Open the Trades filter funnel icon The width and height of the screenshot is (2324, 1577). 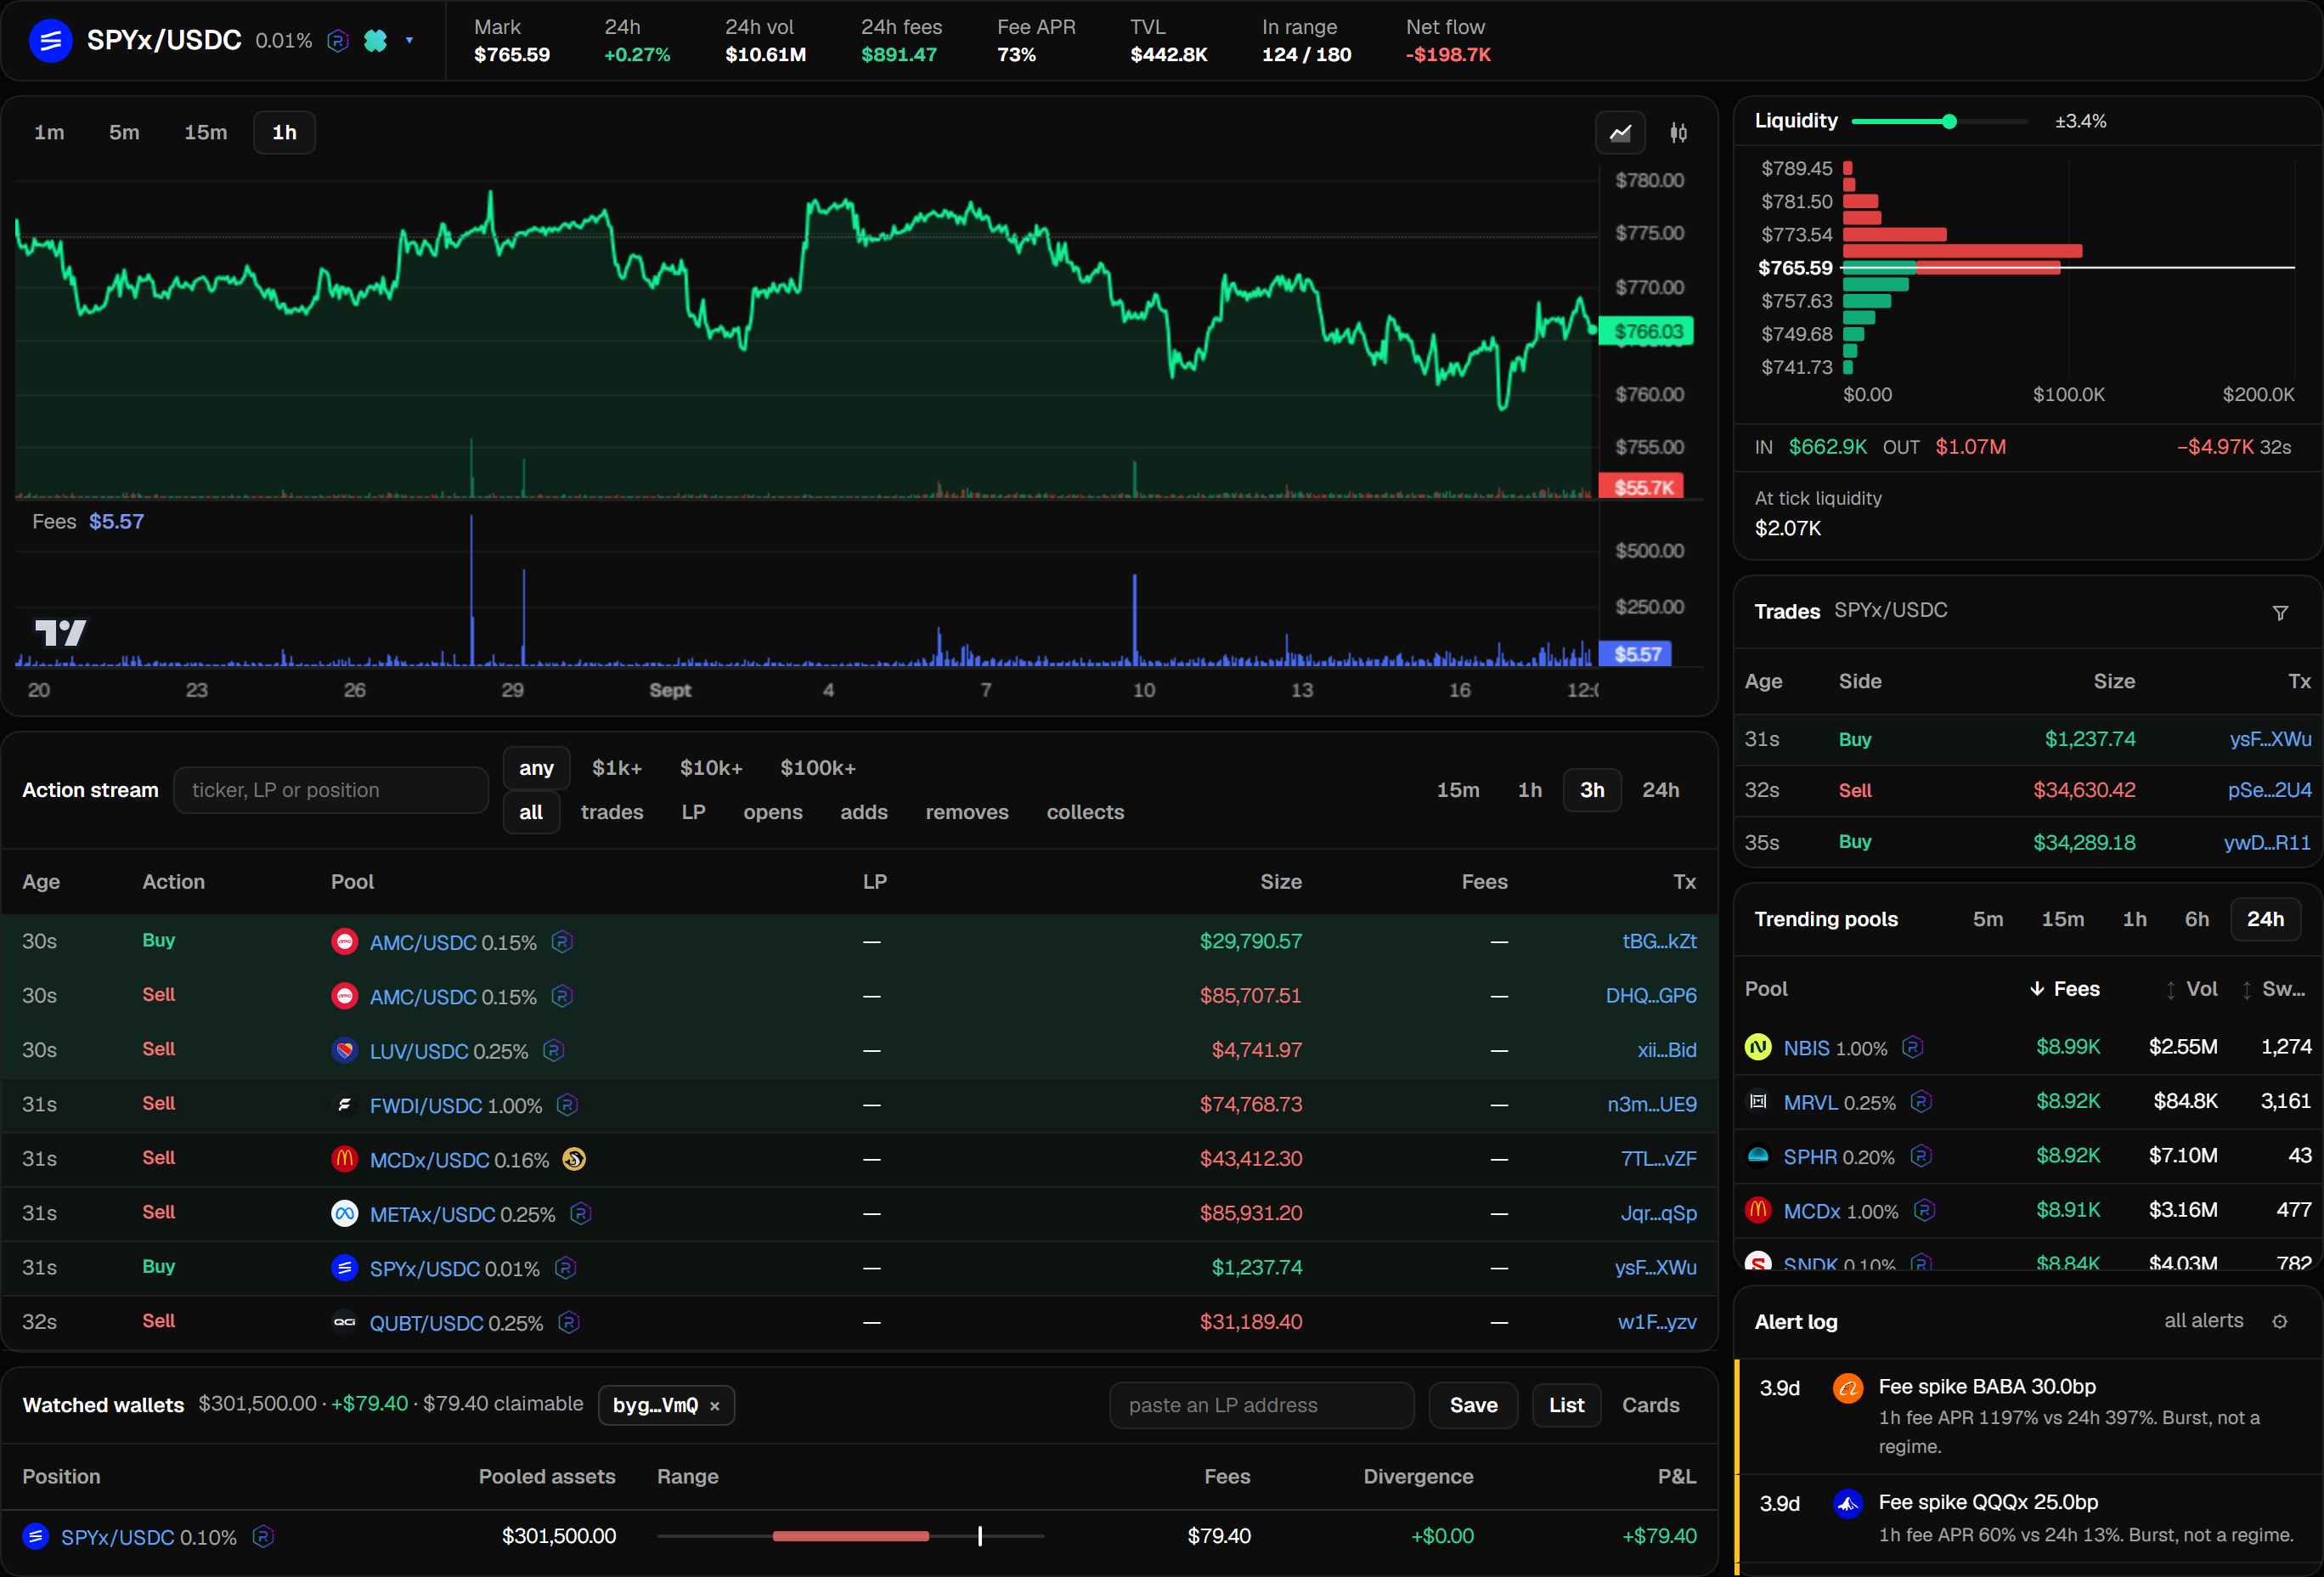coord(2280,613)
